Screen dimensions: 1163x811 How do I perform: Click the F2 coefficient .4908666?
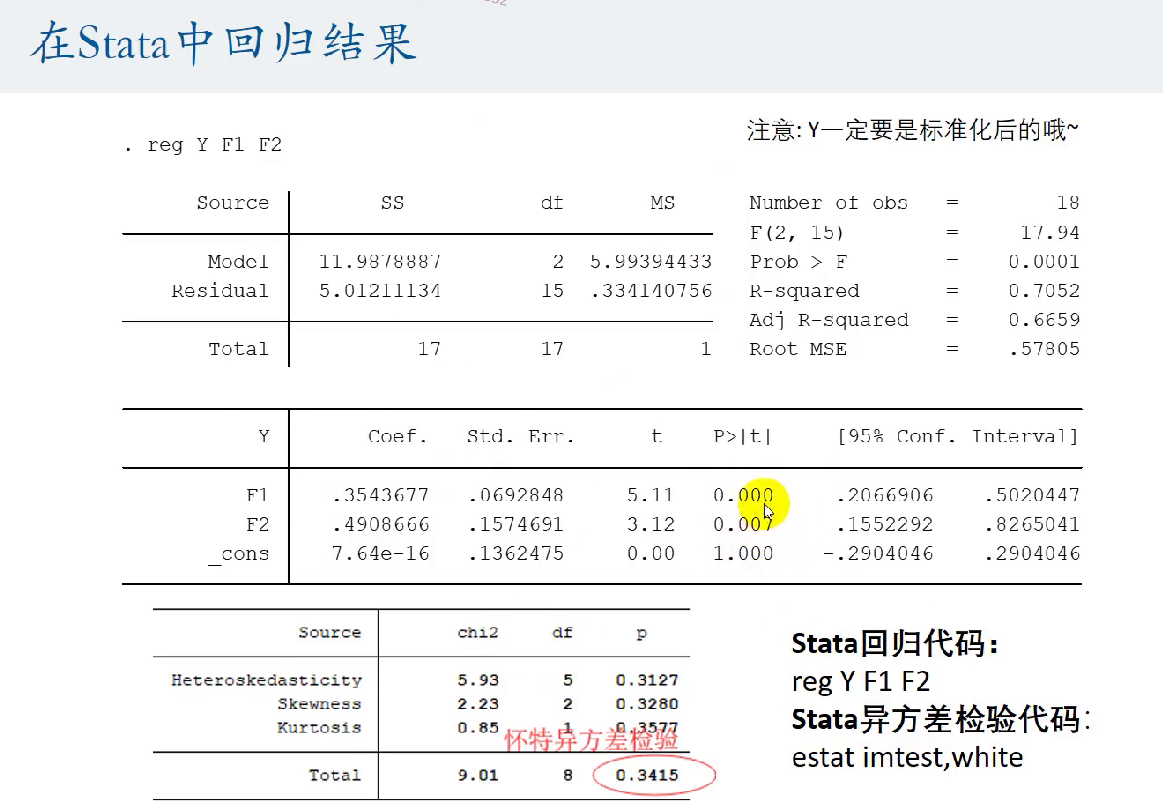click(380, 525)
